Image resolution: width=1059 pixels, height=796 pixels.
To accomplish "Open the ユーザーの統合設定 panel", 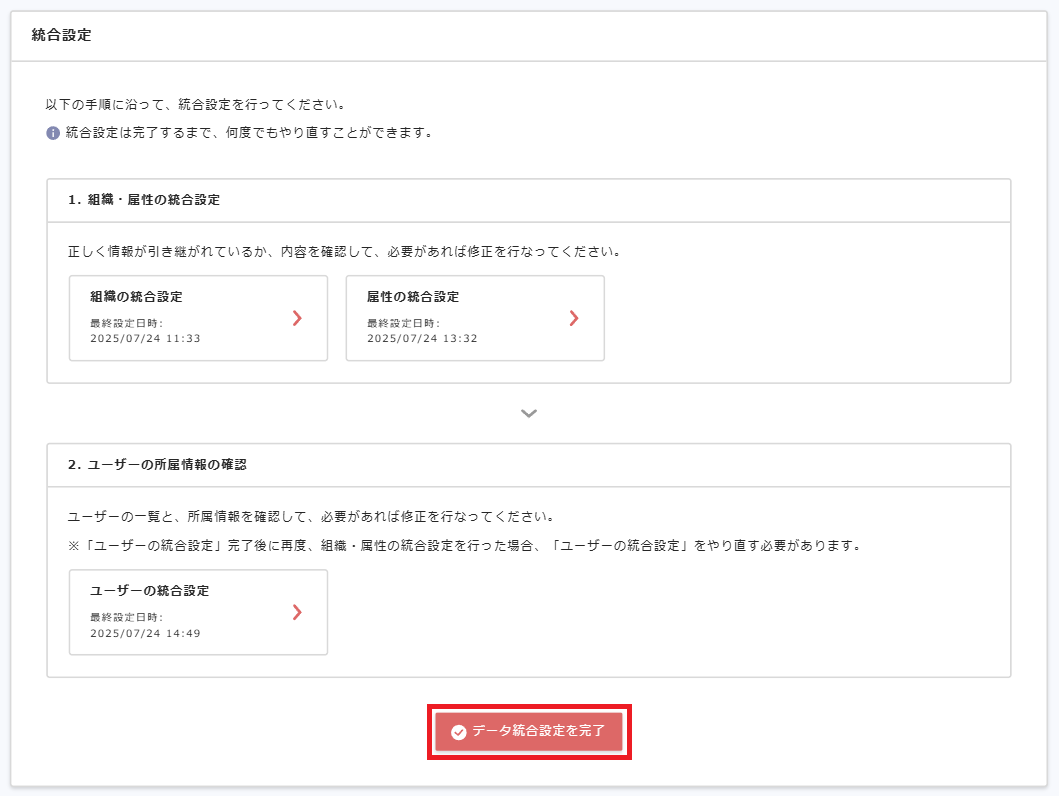I will click(x=197, y=613).
